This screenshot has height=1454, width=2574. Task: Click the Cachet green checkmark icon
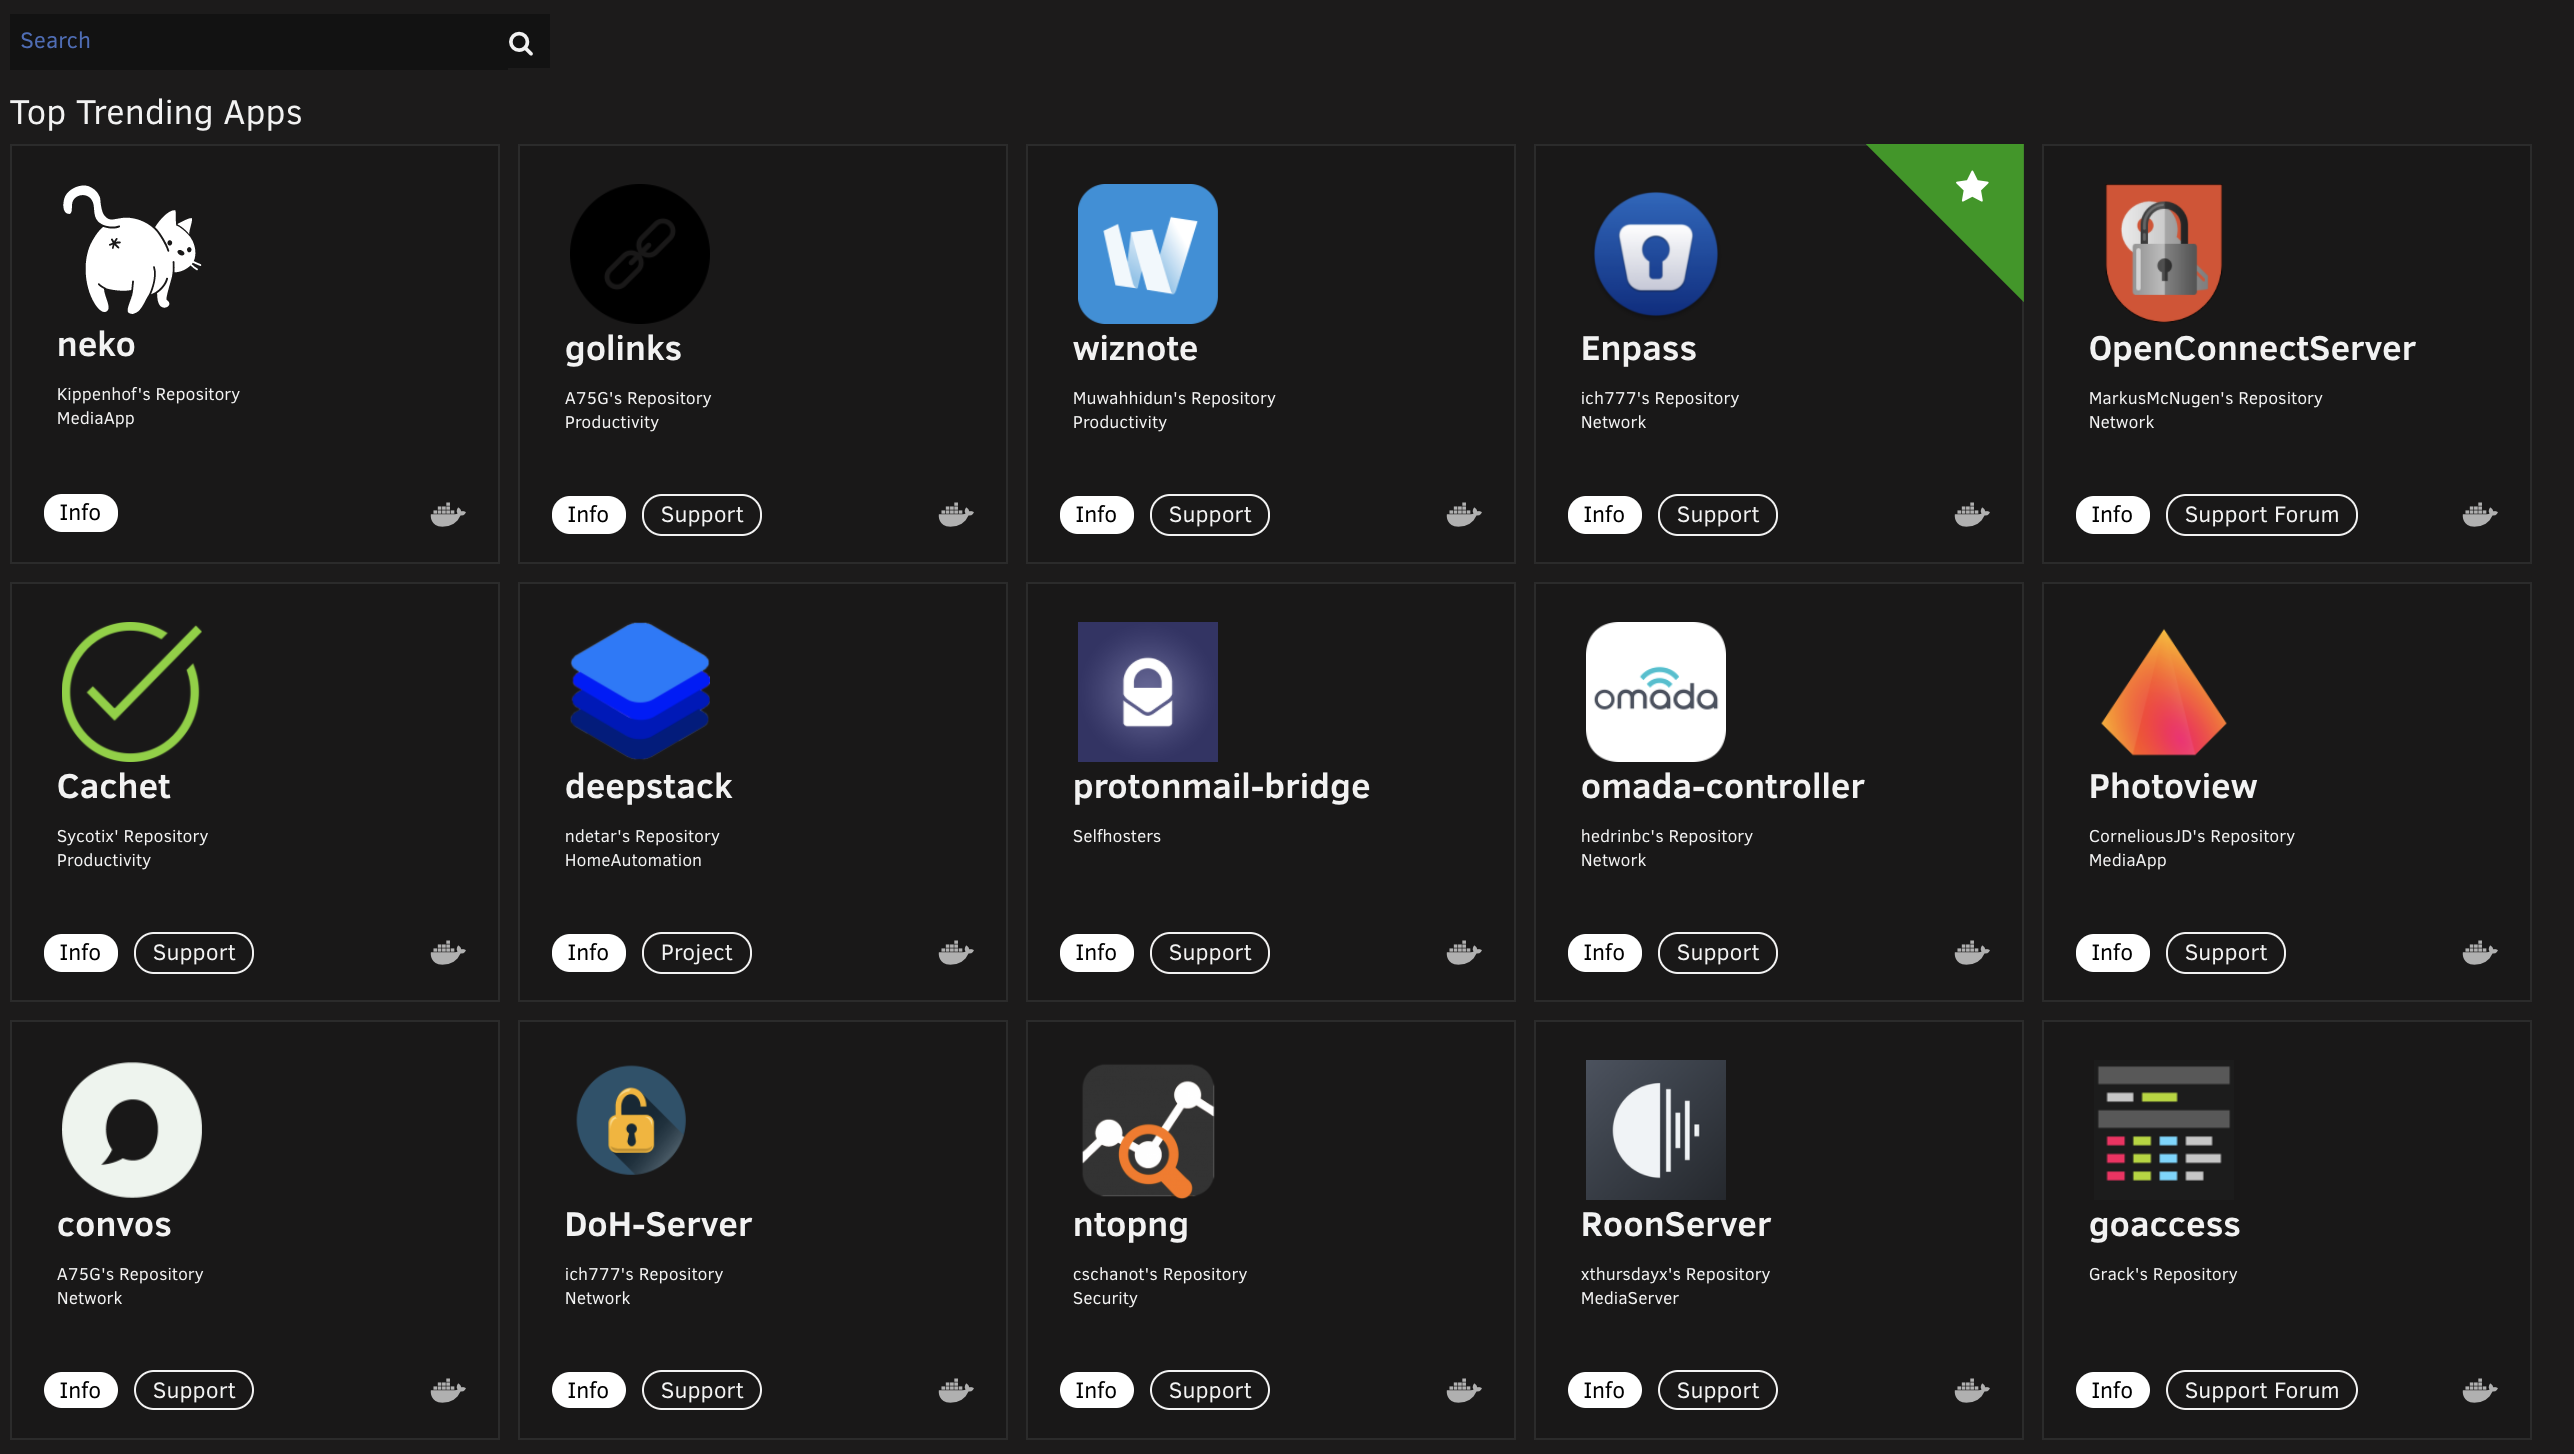pos(131,692)
